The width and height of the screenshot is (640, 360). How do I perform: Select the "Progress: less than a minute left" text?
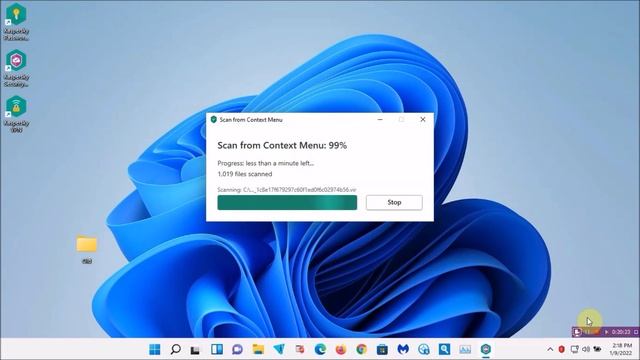click(x=266, y=163)
